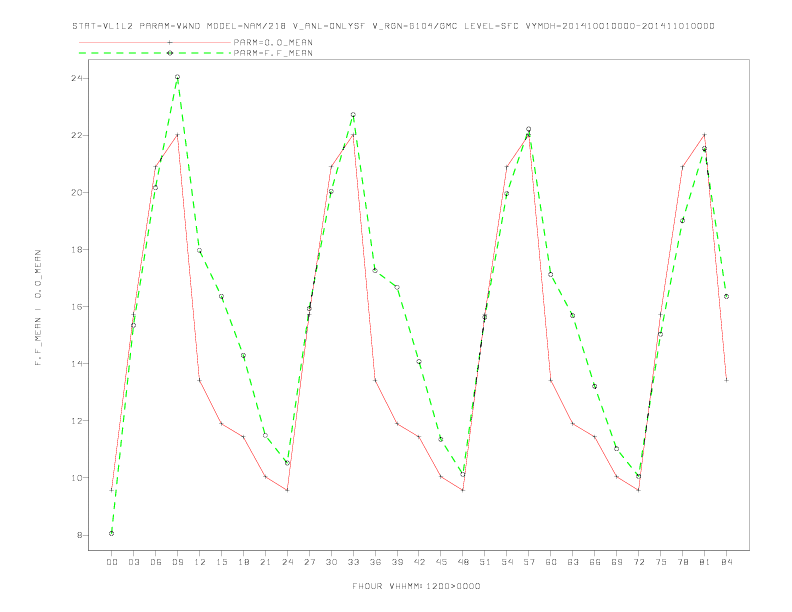792x612 pixels.
Task: Click red O.O_MEAN marker at hour 84
Action: coord(726,380)
